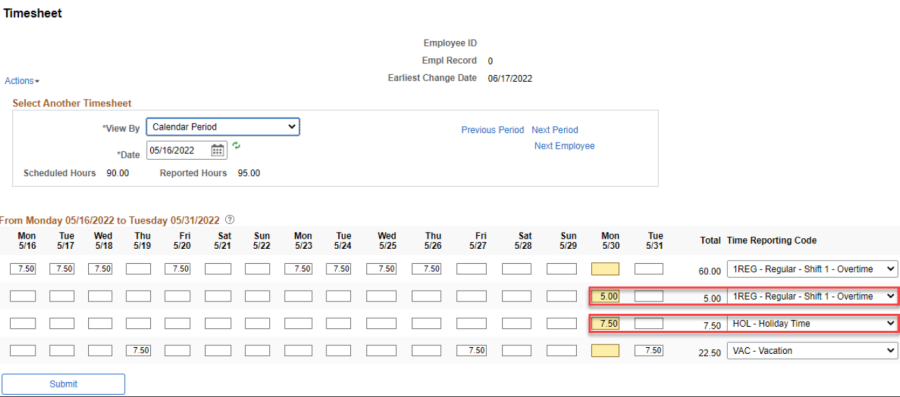Click Thu 5/26 hours field with 7.50
Image resolution: width=900 pixels, height=397 pixels.
coord(426,269)
